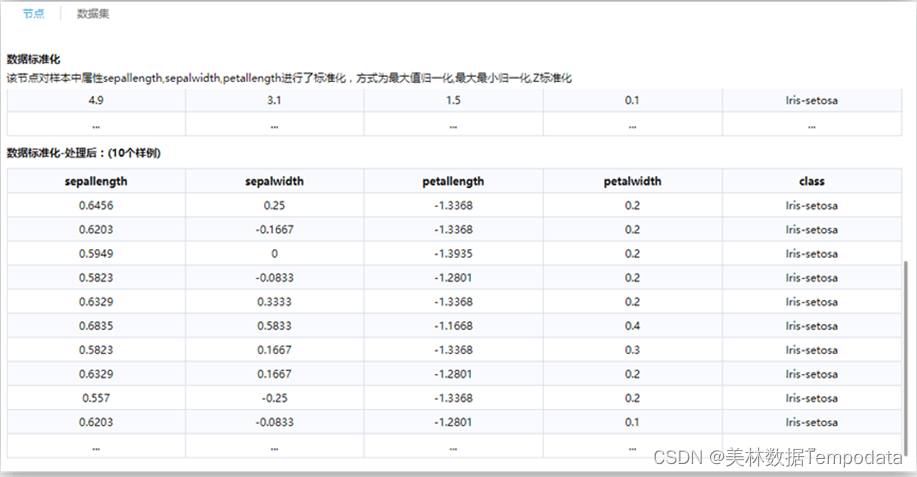917x477 pixels.
Task: Click the petallength value -1.3935
Action: [453, 254]
